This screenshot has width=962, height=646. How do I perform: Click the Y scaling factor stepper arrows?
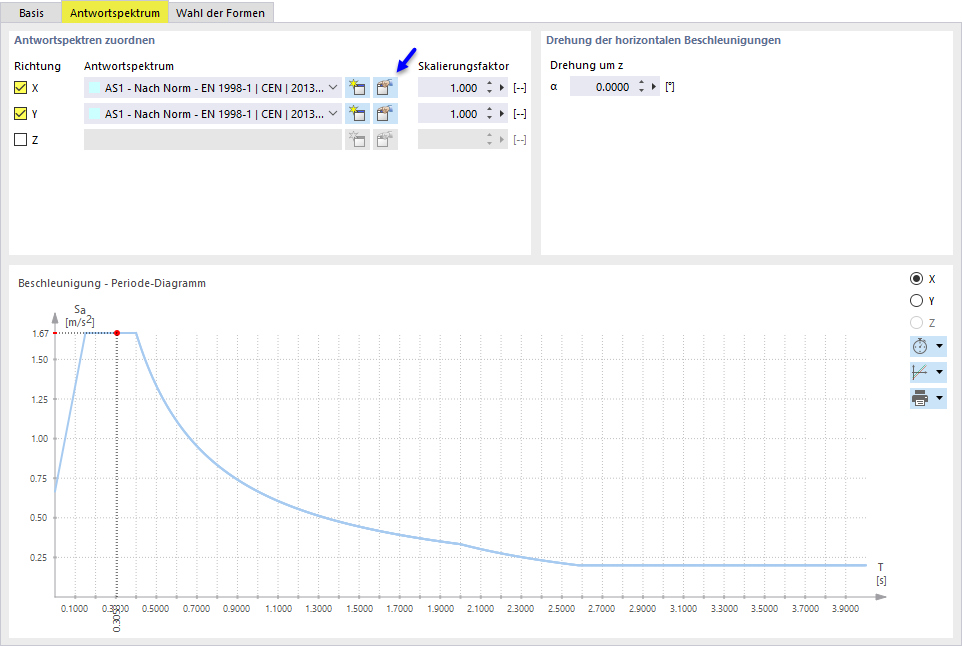490,113
